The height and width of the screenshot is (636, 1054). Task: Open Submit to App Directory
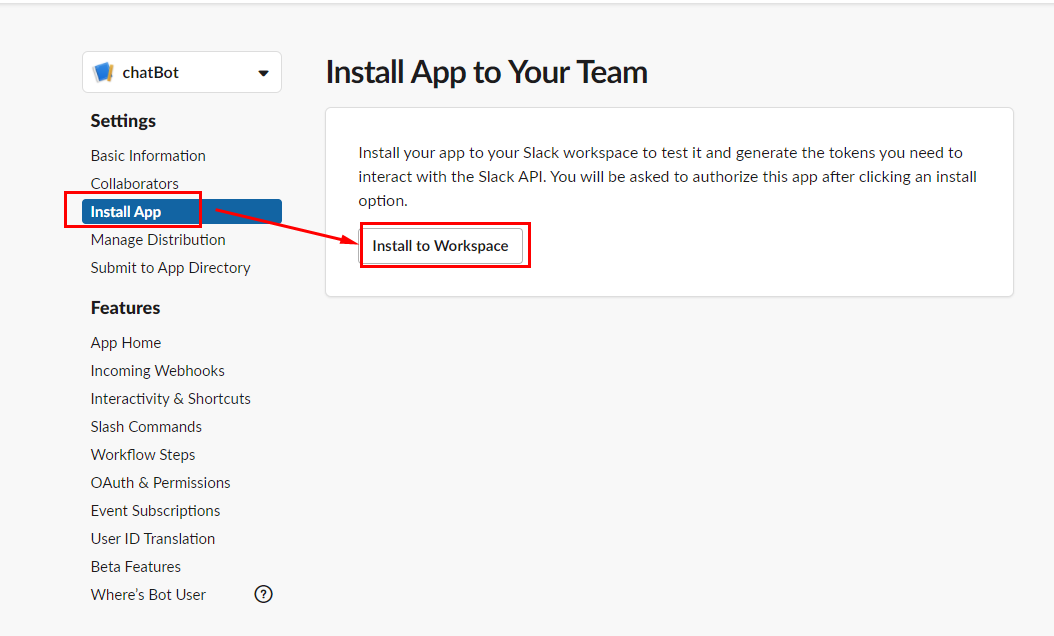point(170,268)
